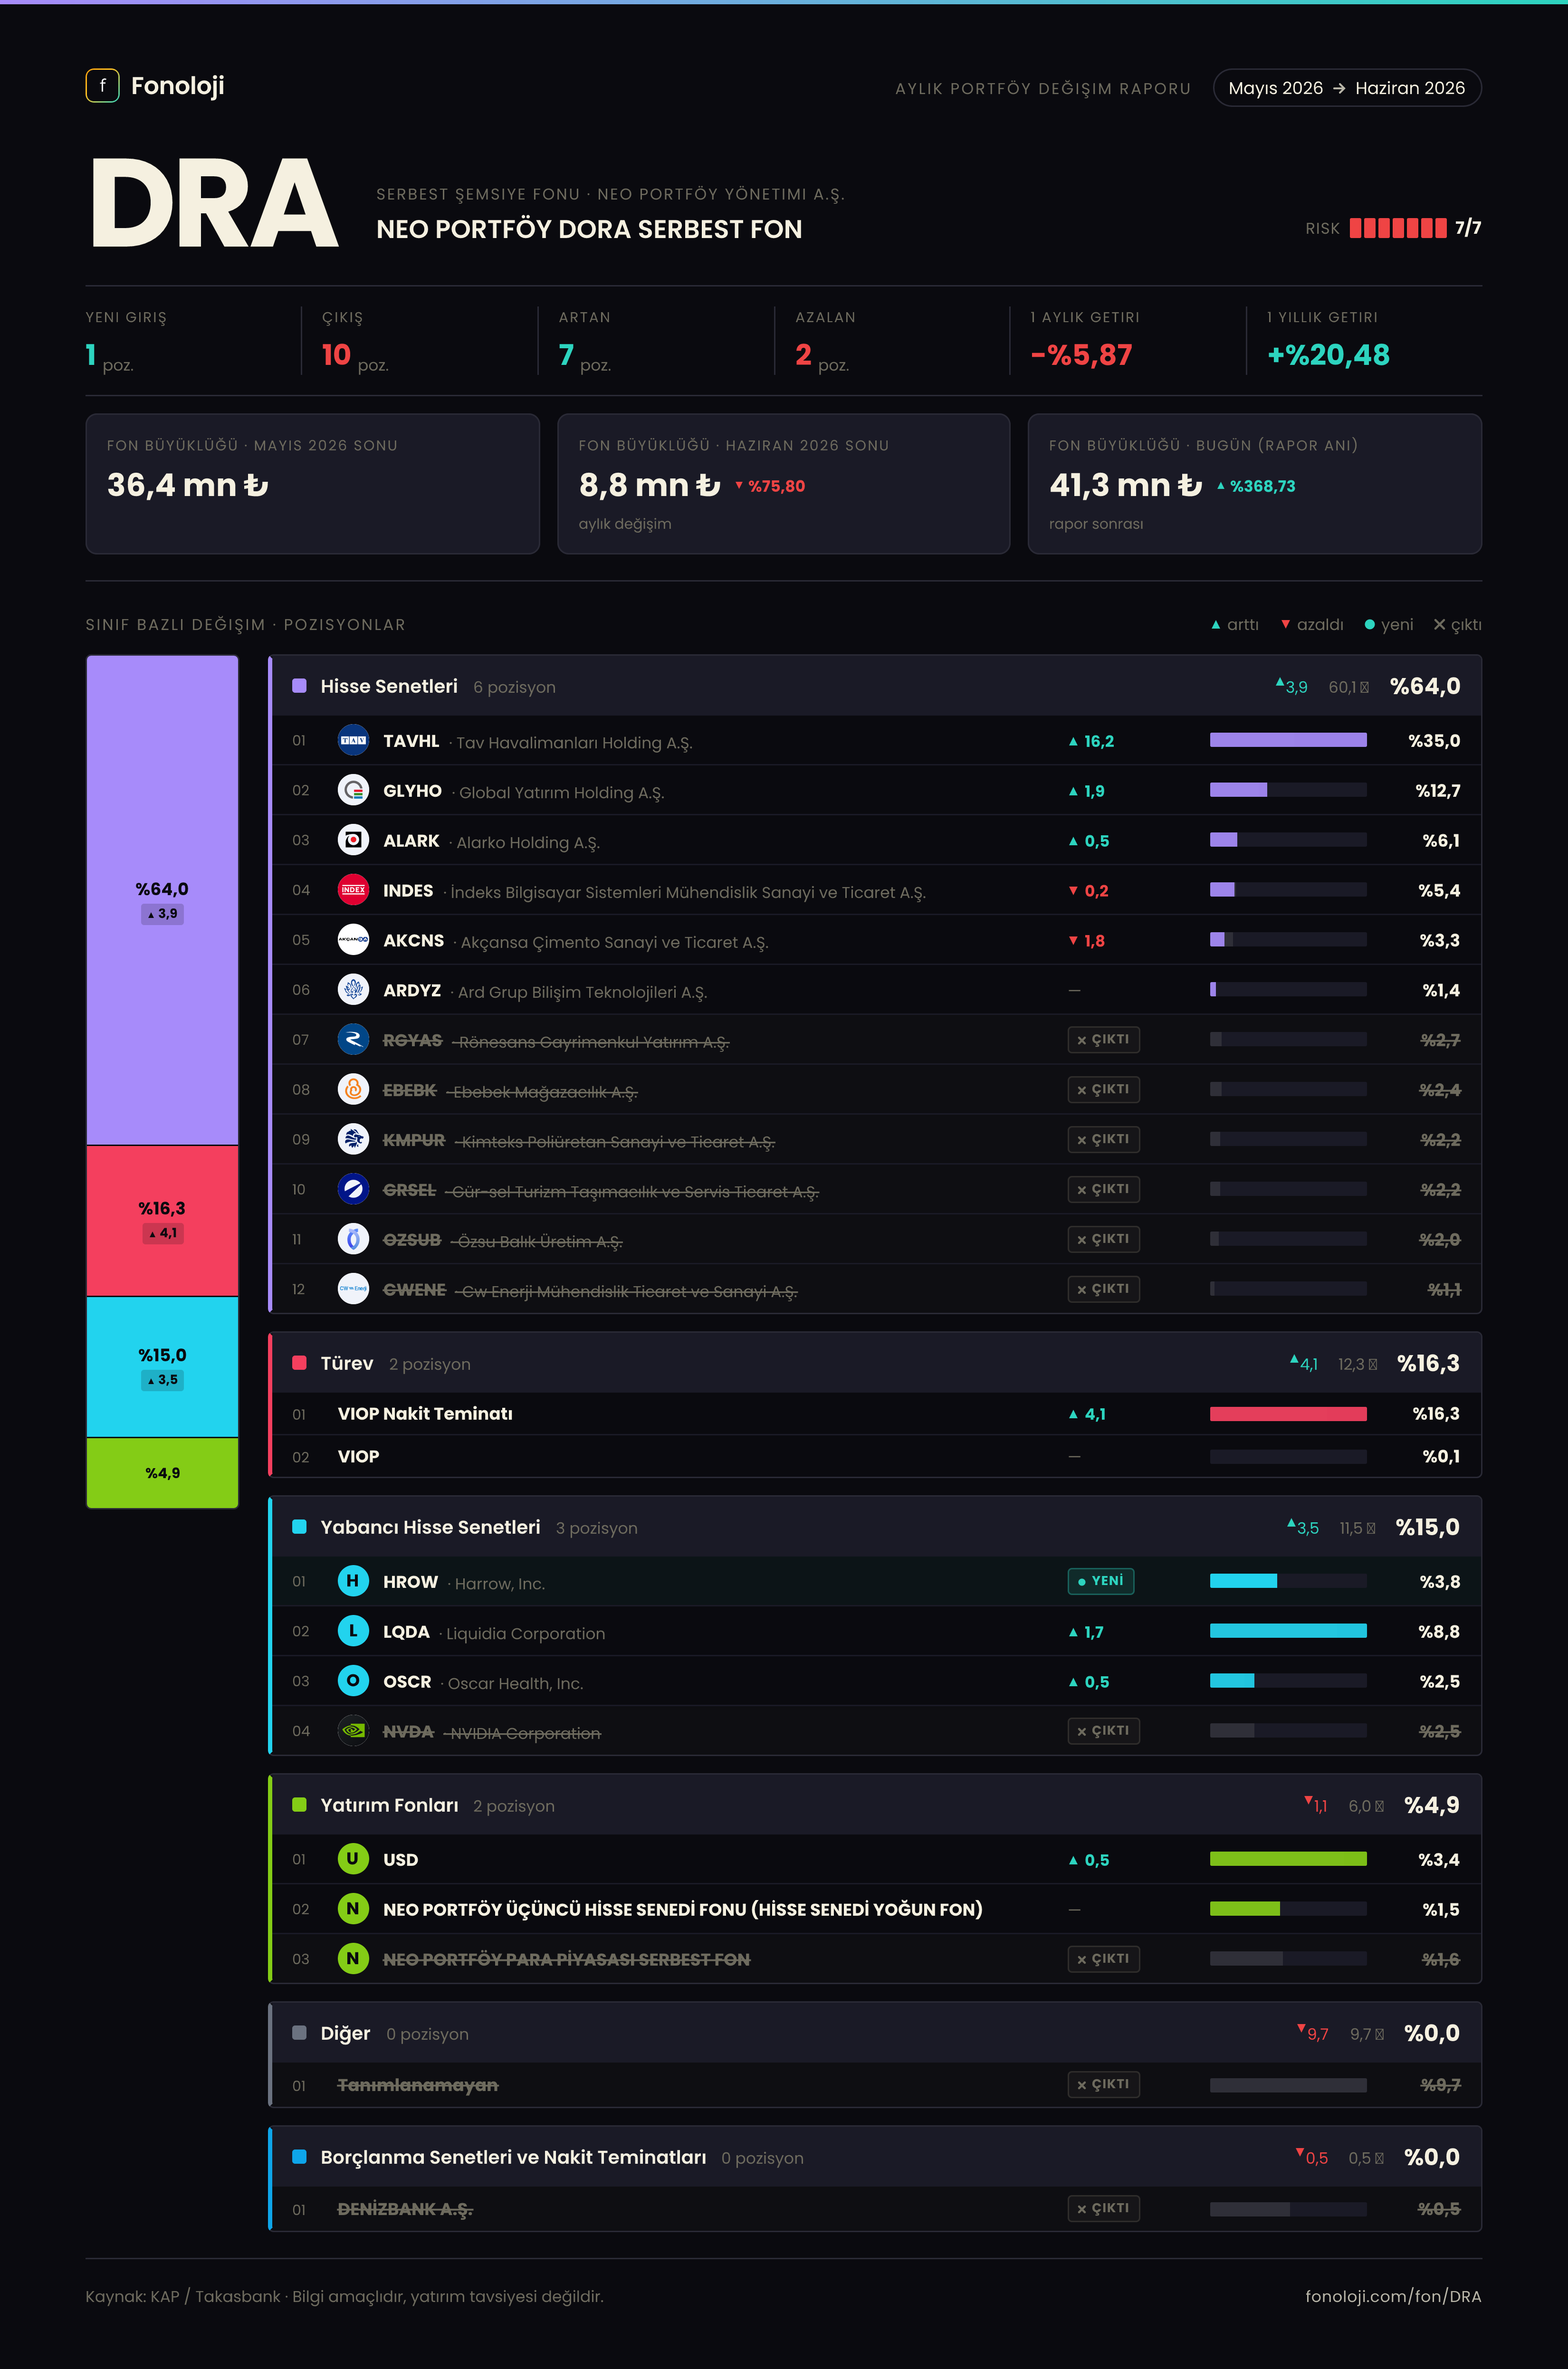This screenshot has width=1568, height=2369.
Task: Click the USD fund letter icon
Action: coord(353,1859)
